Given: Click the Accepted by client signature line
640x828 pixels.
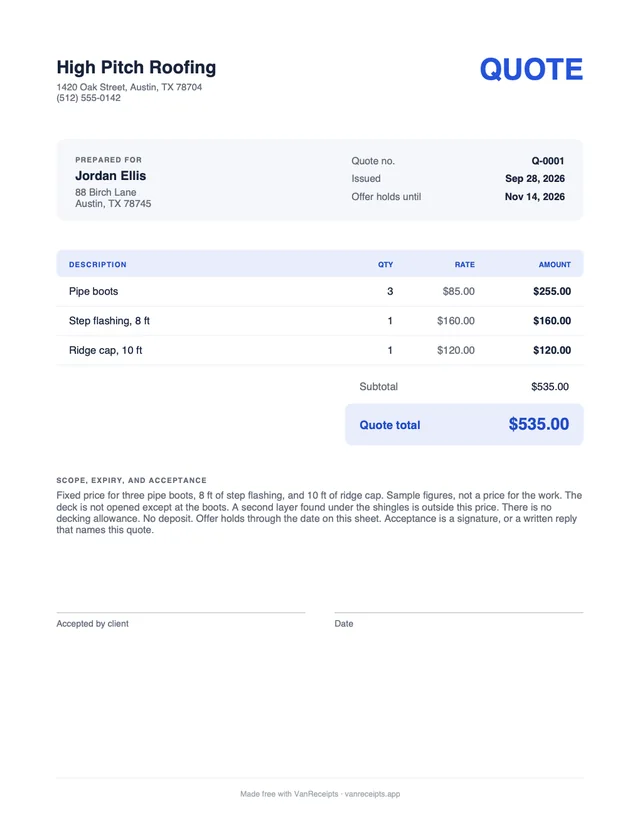Looking at the screenshot, I should tap(181, 613).
